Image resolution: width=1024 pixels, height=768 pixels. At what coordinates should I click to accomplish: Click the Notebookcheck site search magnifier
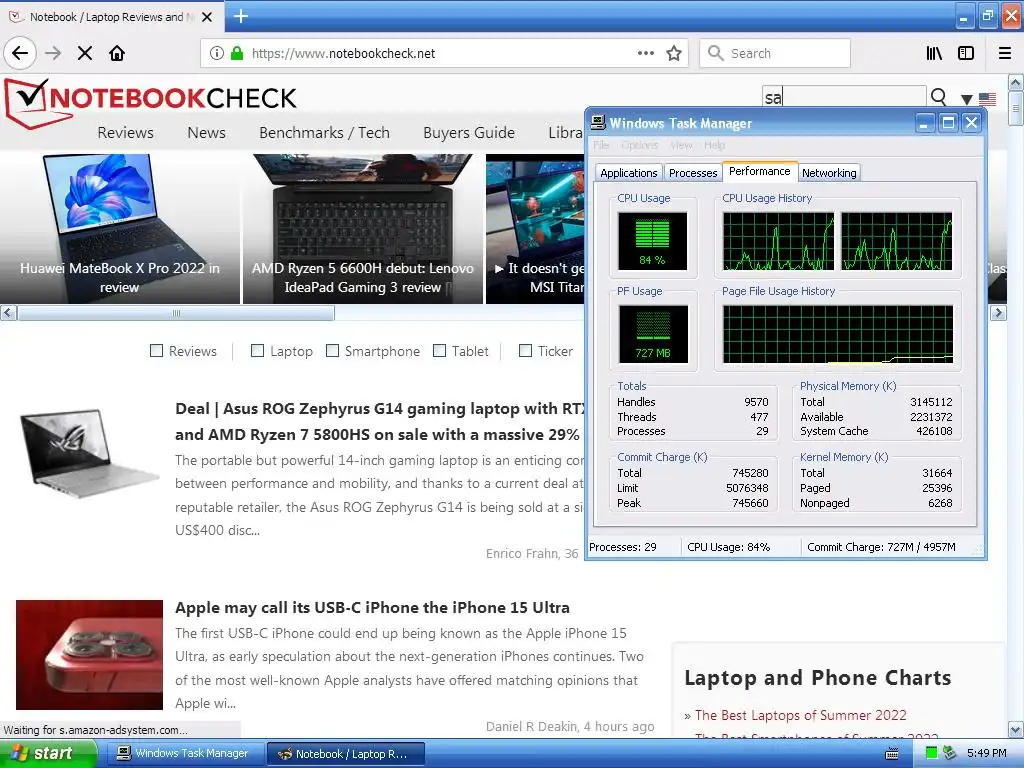[938, 97]
